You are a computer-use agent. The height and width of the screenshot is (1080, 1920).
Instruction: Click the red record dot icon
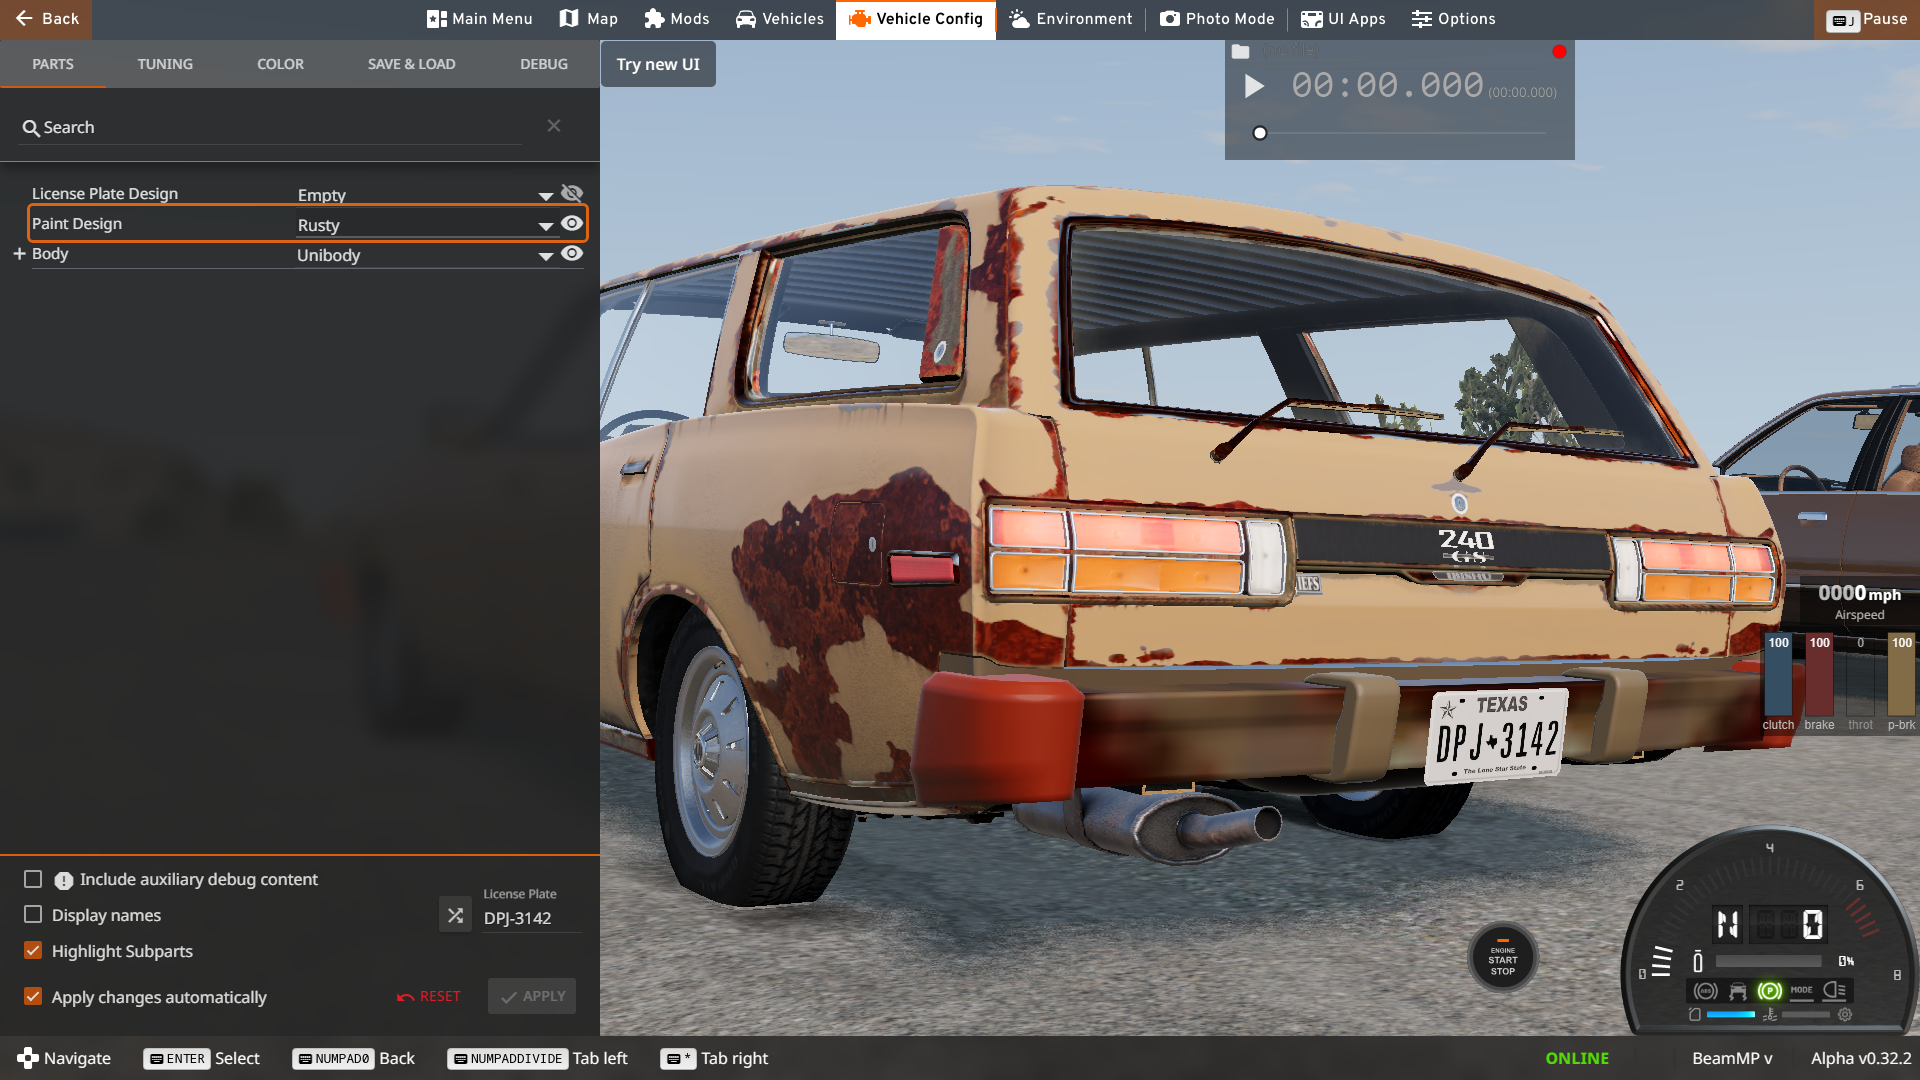coord(1559,52)
